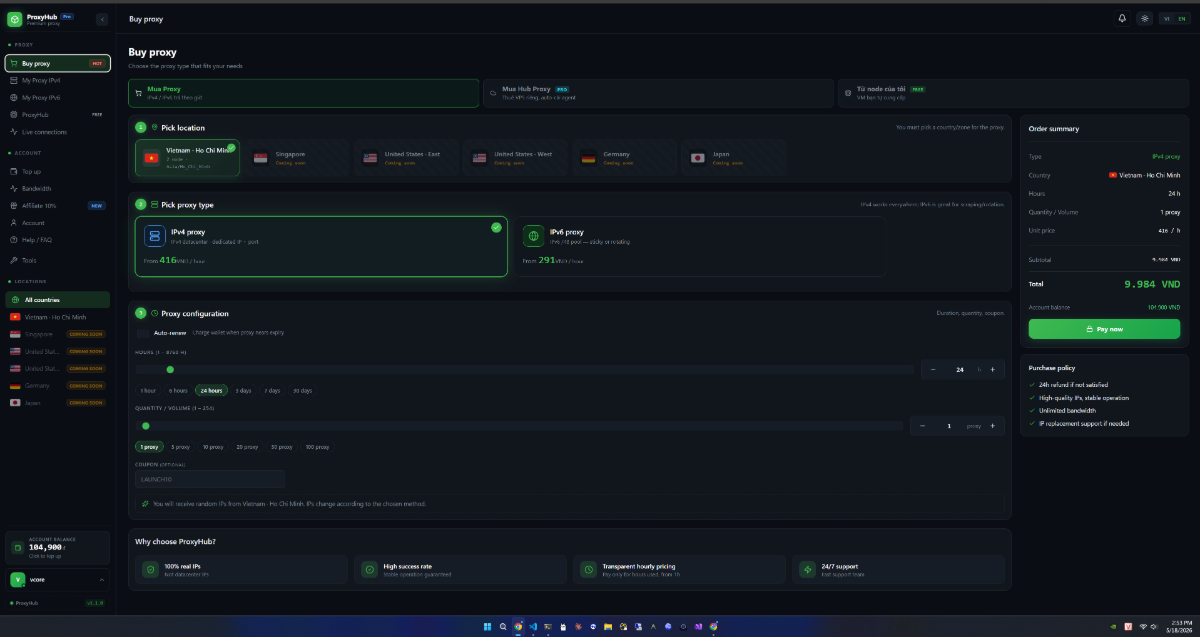Decrease proxy quantity with minus button
1200x637 pixels.
pos(922,426)
